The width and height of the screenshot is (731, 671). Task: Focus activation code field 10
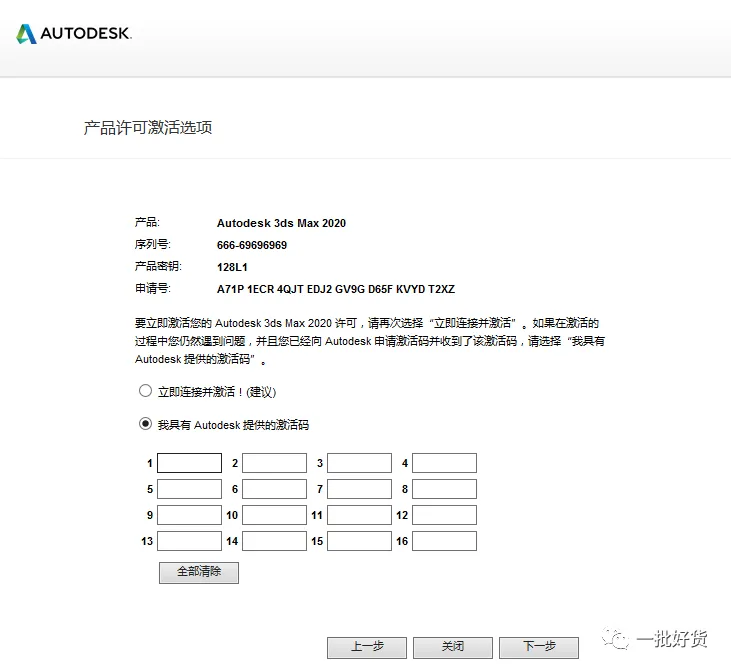tap(275, 515)
